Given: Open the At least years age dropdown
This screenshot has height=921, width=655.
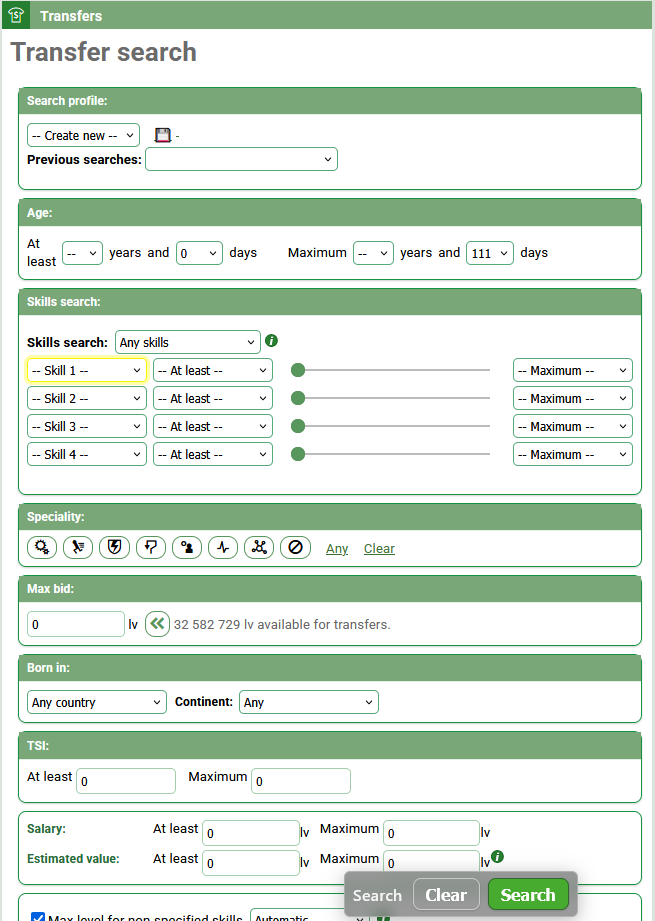Looking at the screenshot, I should pos(82,253).
